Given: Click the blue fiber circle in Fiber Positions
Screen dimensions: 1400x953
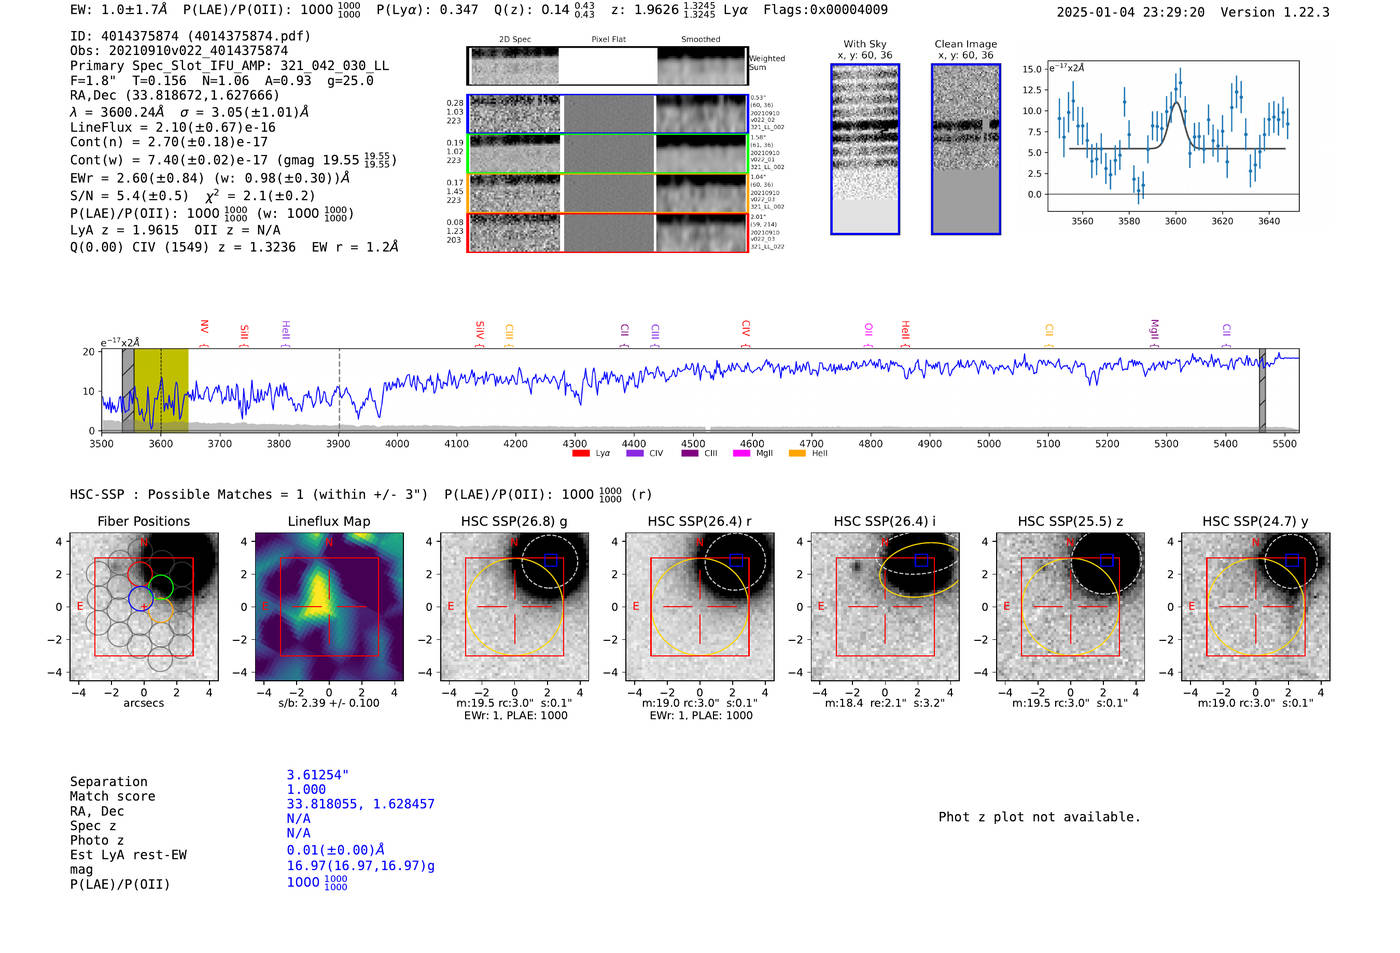Looking at the screenshot, I should pos(140,599).
